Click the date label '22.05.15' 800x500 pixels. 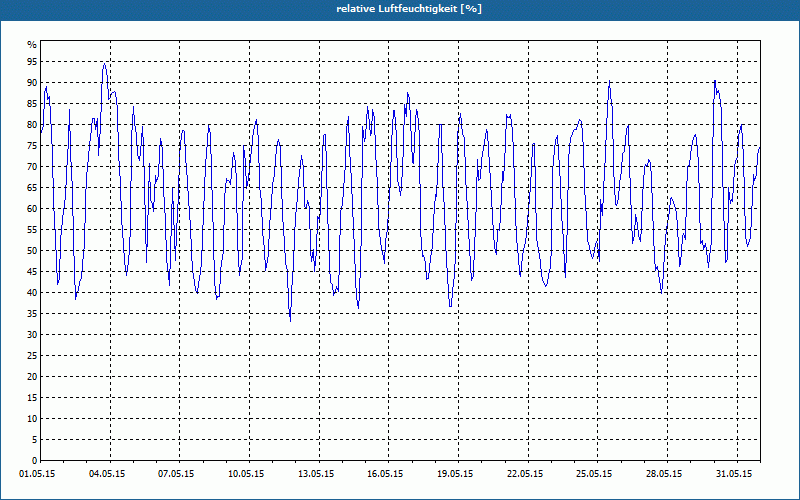525,474
